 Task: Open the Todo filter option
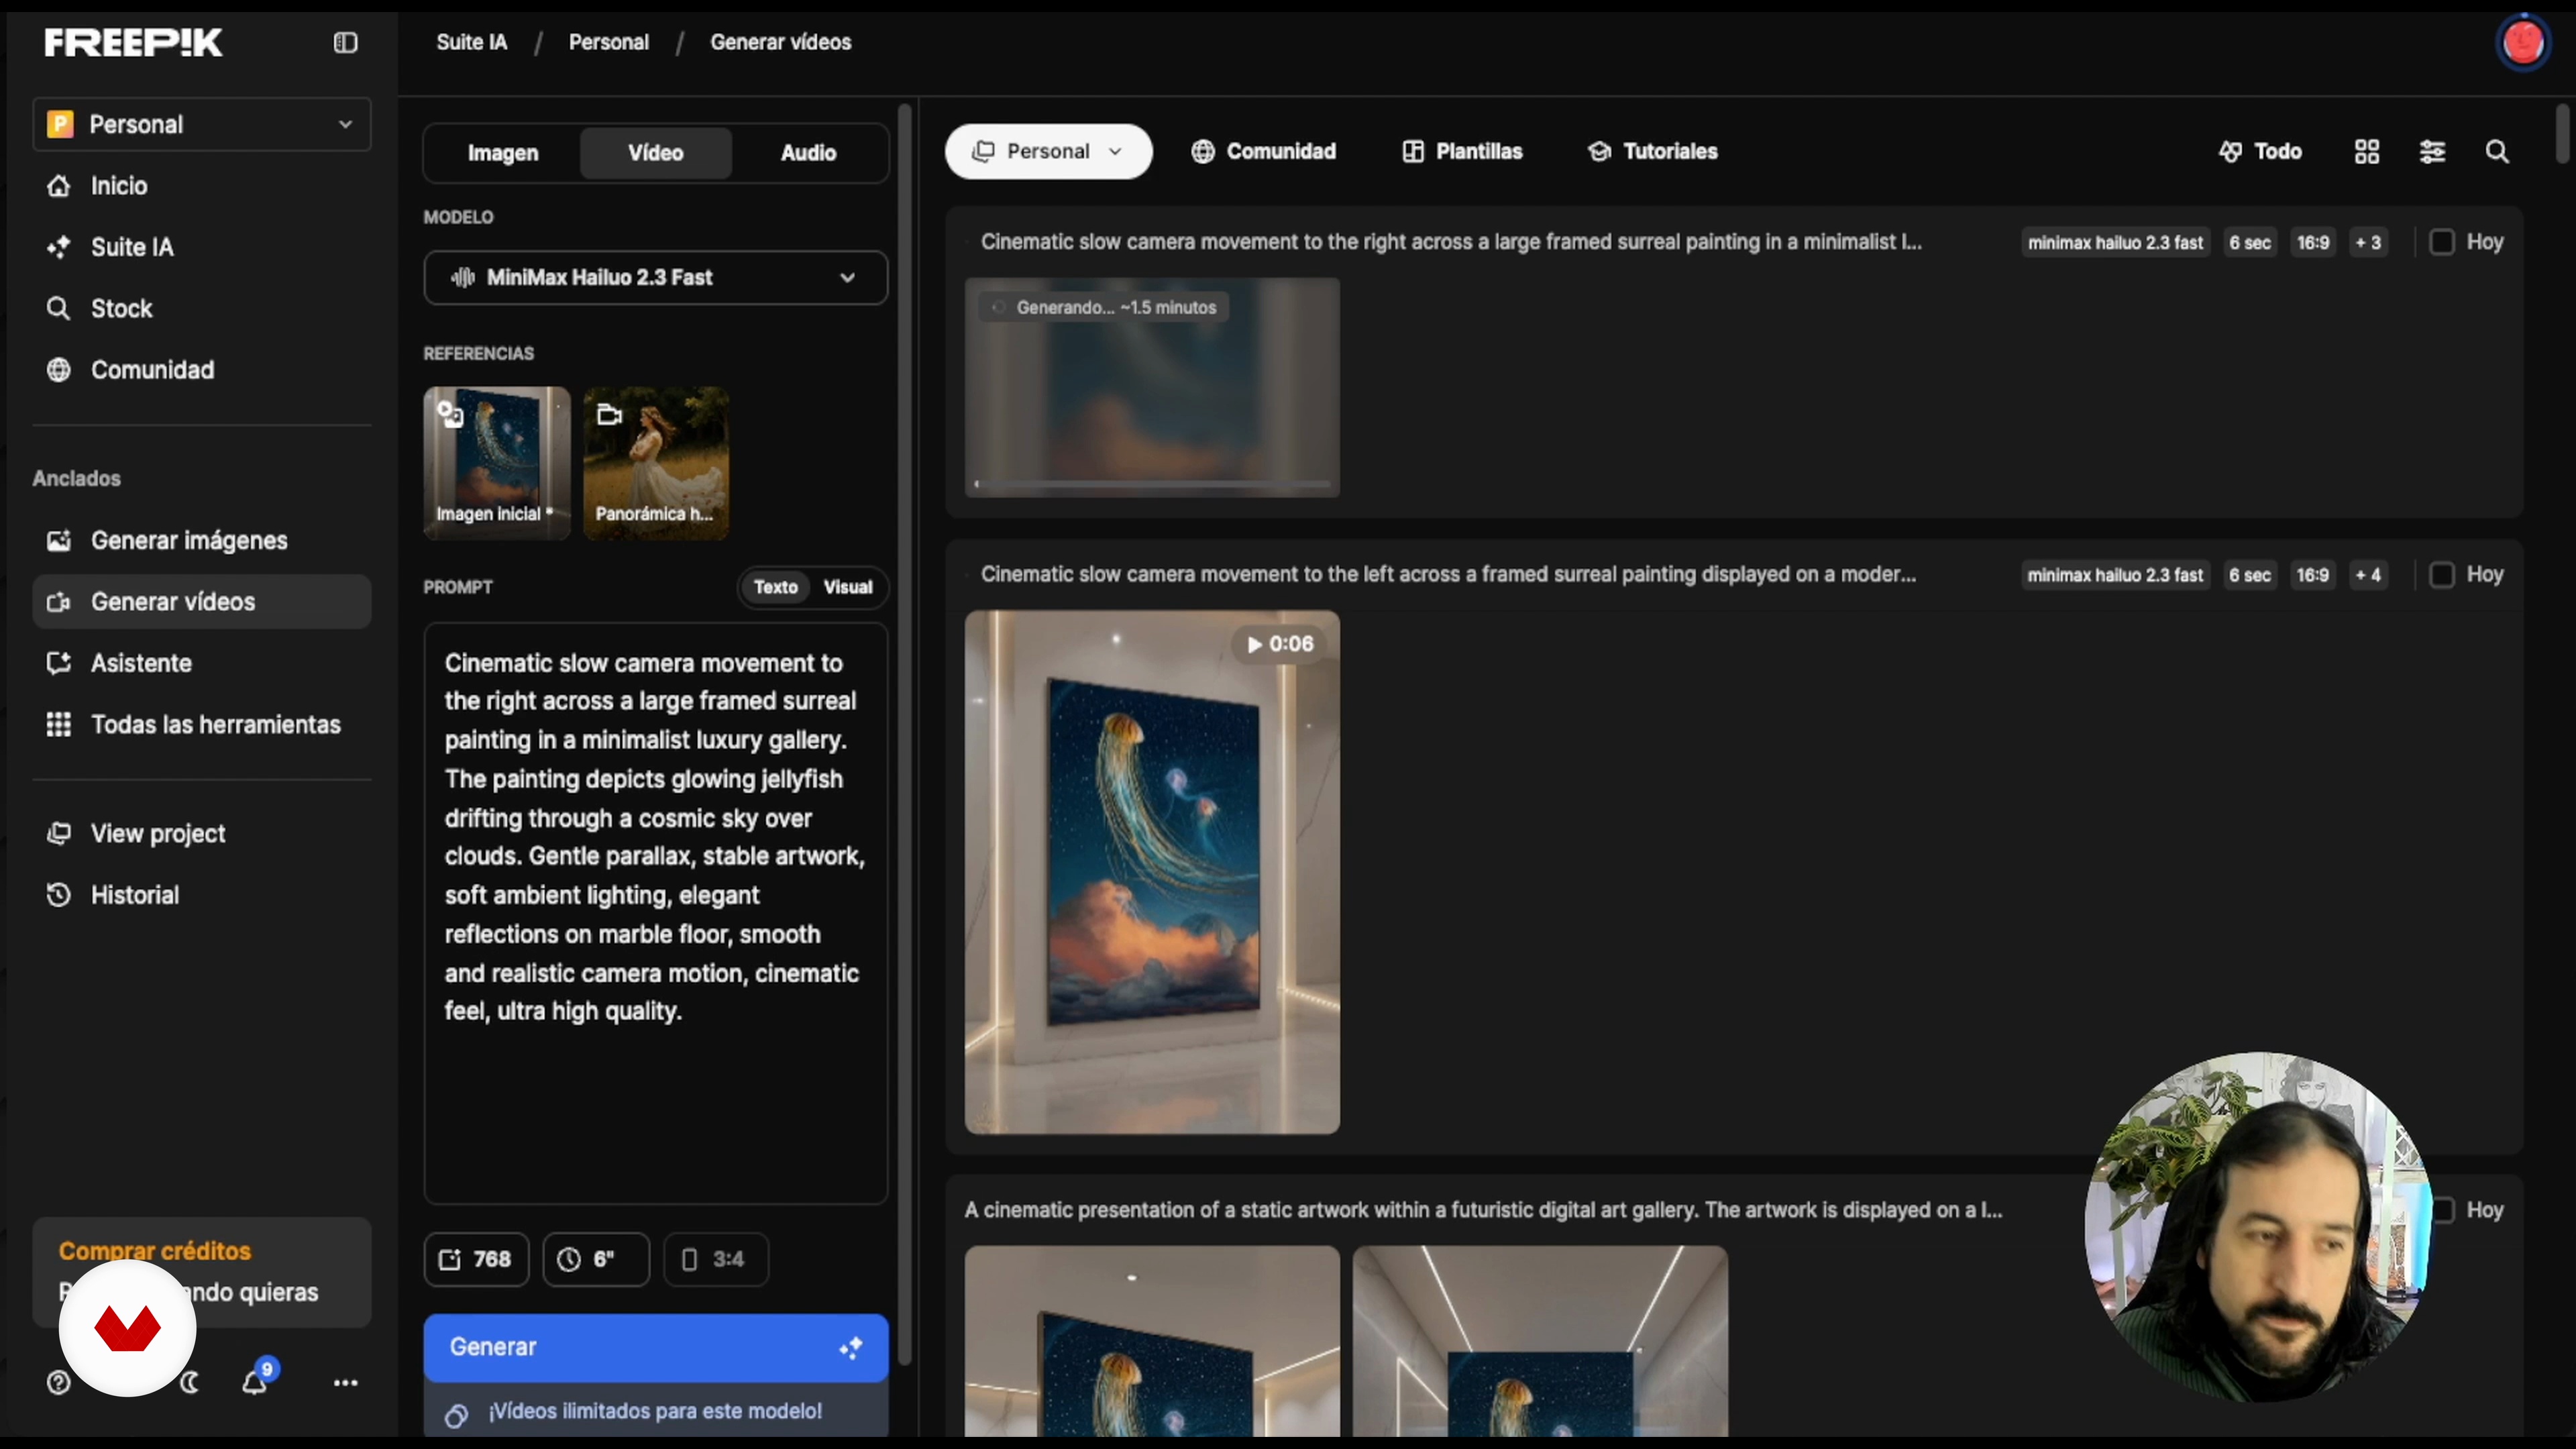tap(2260, 151)
